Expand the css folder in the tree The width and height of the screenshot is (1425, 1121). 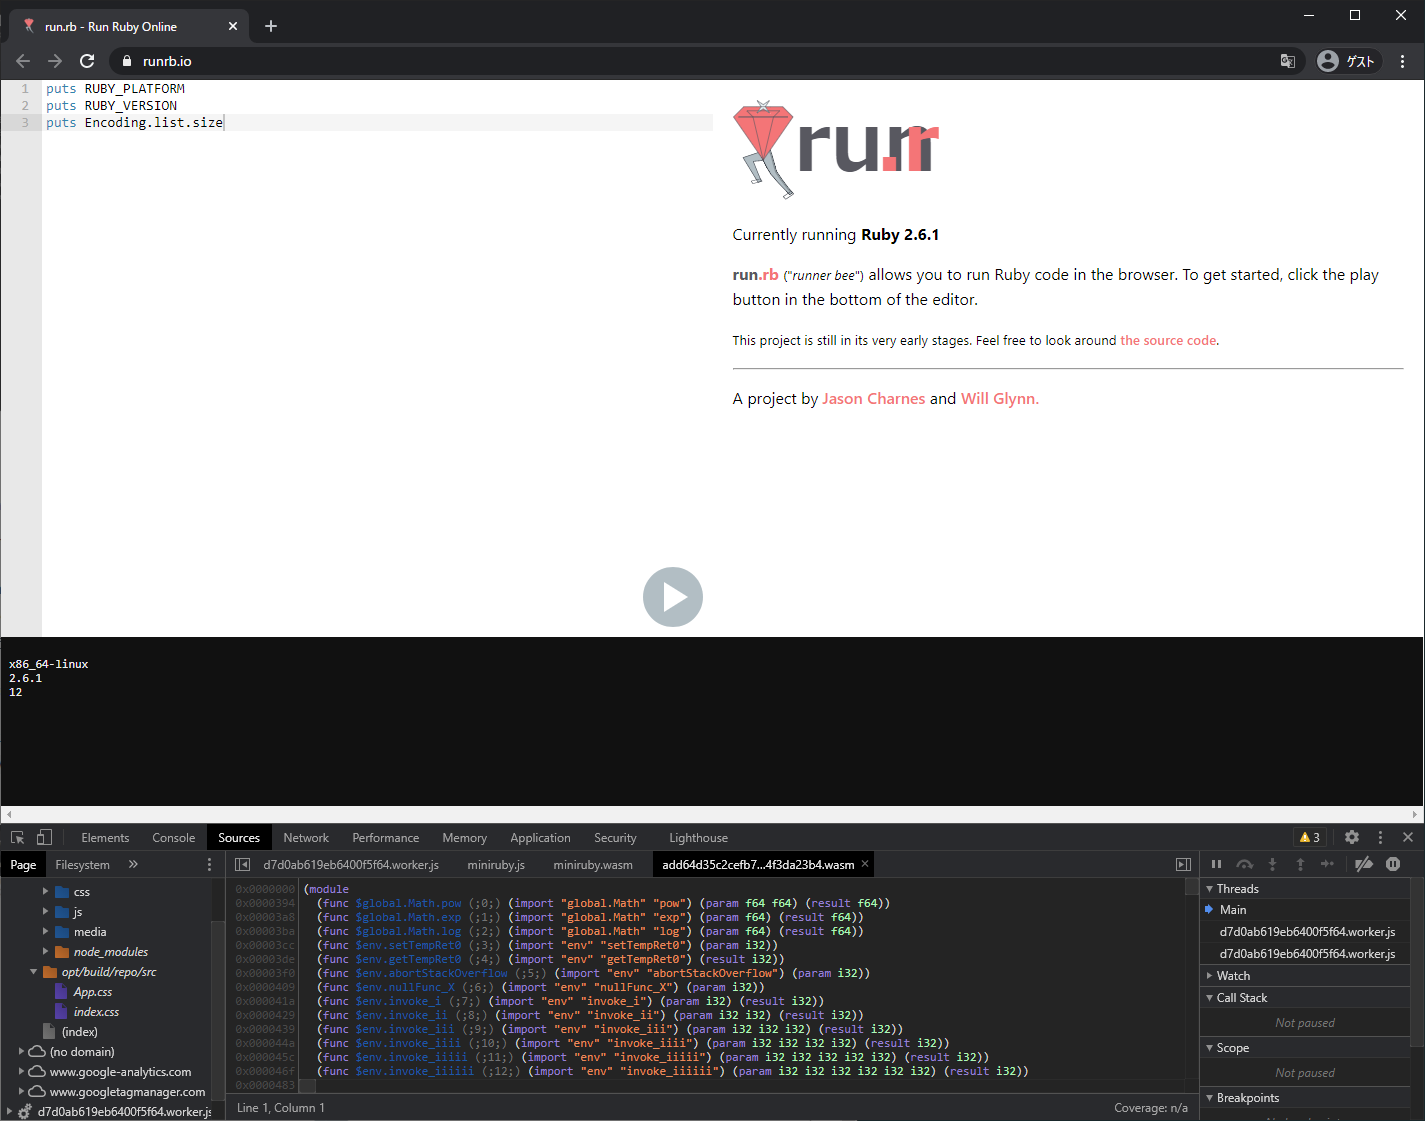point(45,891)
